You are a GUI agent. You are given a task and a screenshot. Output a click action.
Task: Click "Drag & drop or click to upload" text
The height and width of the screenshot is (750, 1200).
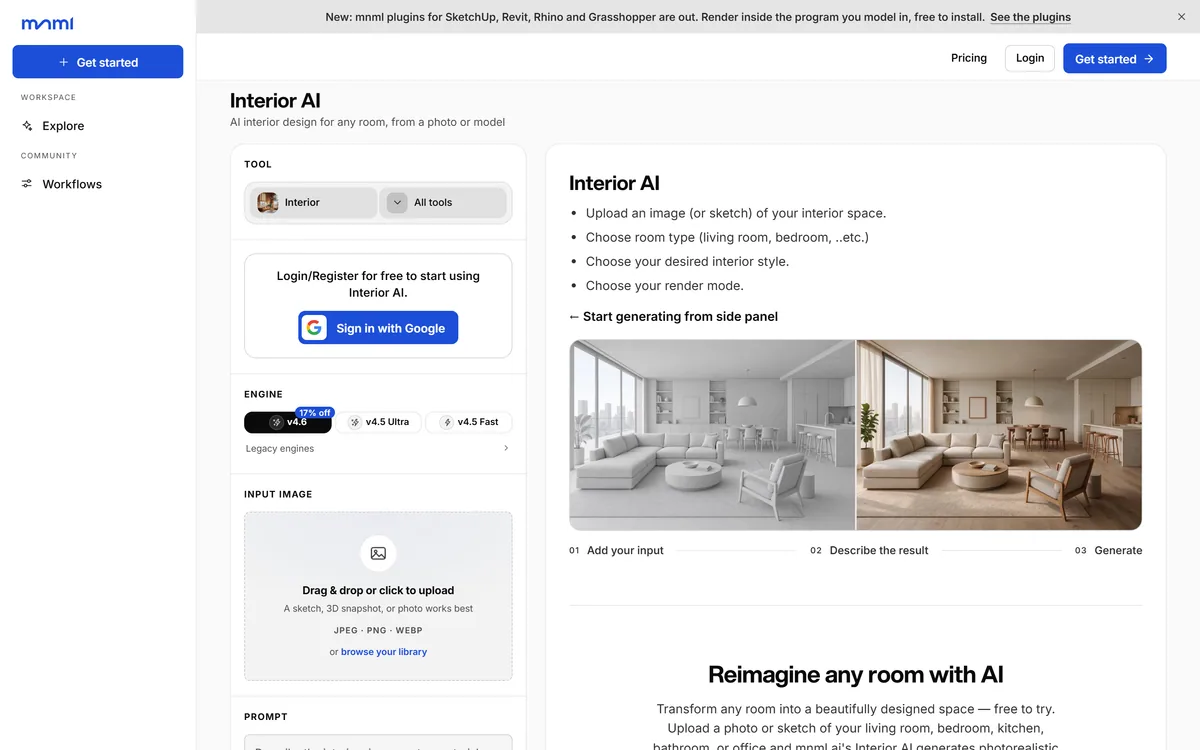tap(378, 590)
